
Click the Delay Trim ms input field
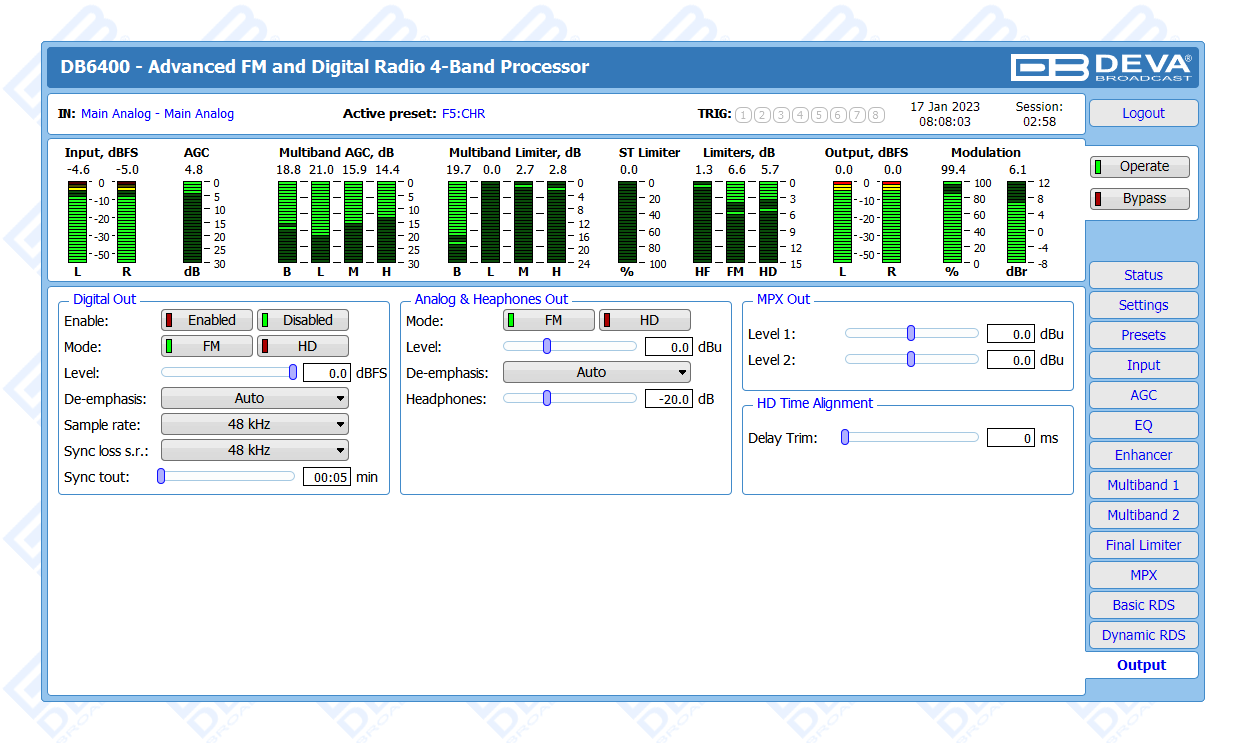[x=1010, y=438]
